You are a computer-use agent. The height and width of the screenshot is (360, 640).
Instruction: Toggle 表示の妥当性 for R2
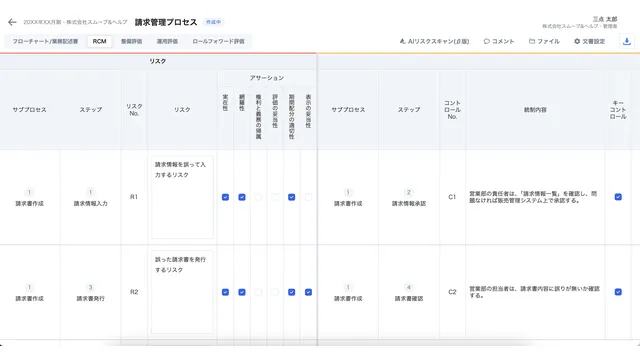pos(308,292)
